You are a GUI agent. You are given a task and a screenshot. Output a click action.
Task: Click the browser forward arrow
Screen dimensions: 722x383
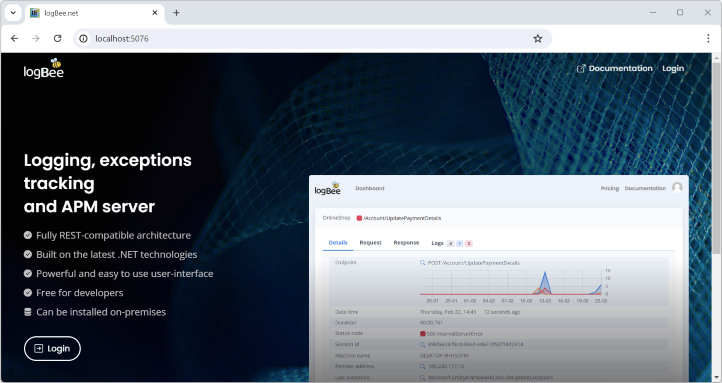[36, 39]
